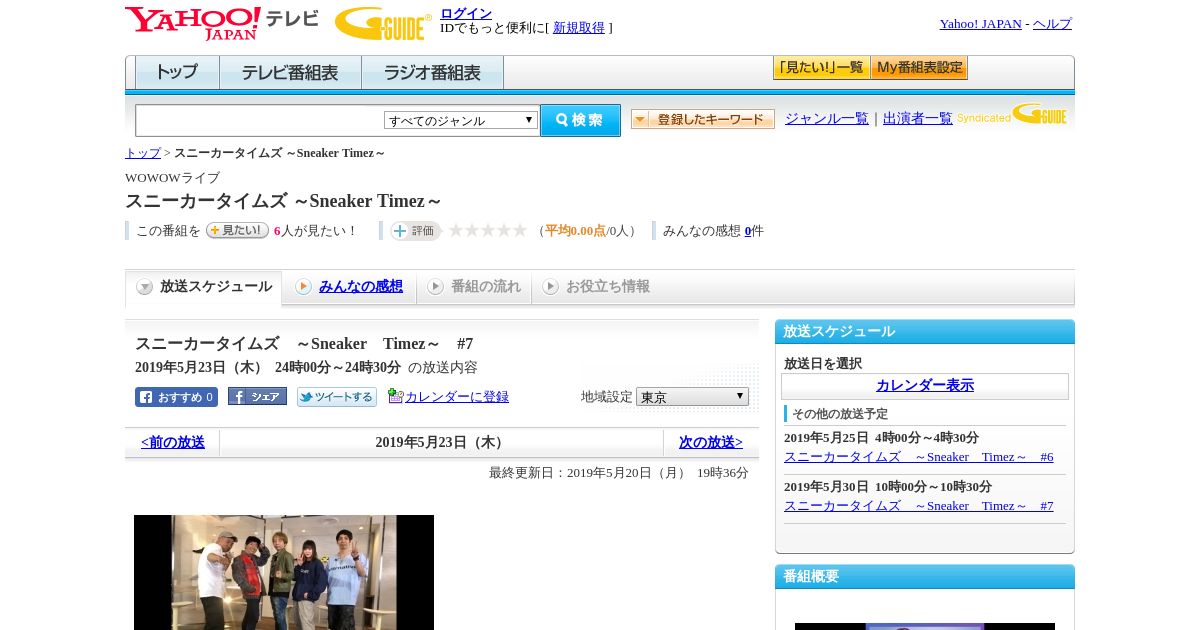1200x630 pixels.
Task: Select the テレビ番組表 tab
Action: (290, 73)
